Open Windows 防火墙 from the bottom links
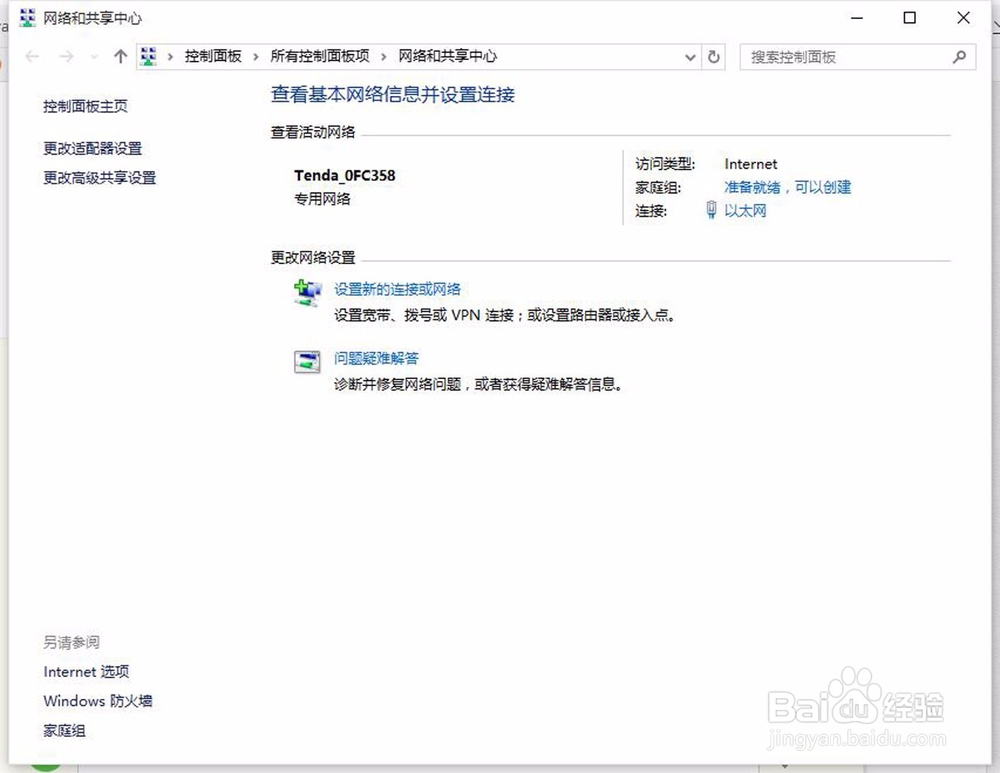The width and height of the screenshot is (1000, 773). click(x=98, y=701)
